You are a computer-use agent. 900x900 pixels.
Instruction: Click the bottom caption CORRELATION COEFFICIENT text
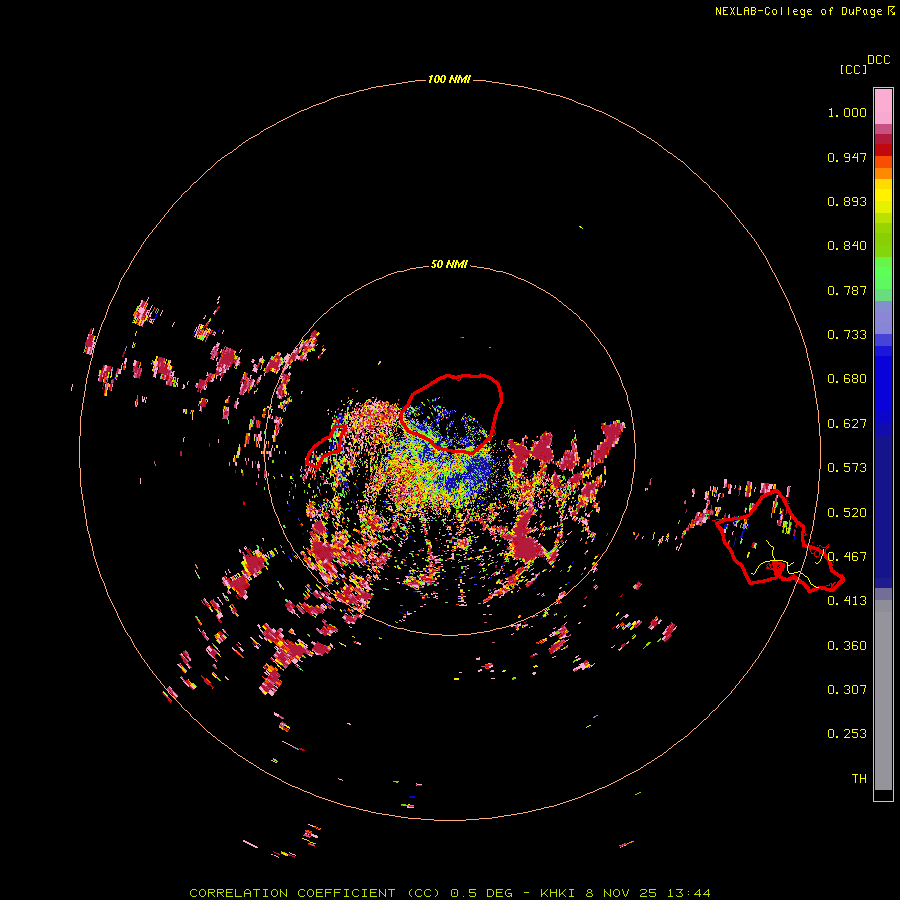pyautogui.click(x=293, y=893)
